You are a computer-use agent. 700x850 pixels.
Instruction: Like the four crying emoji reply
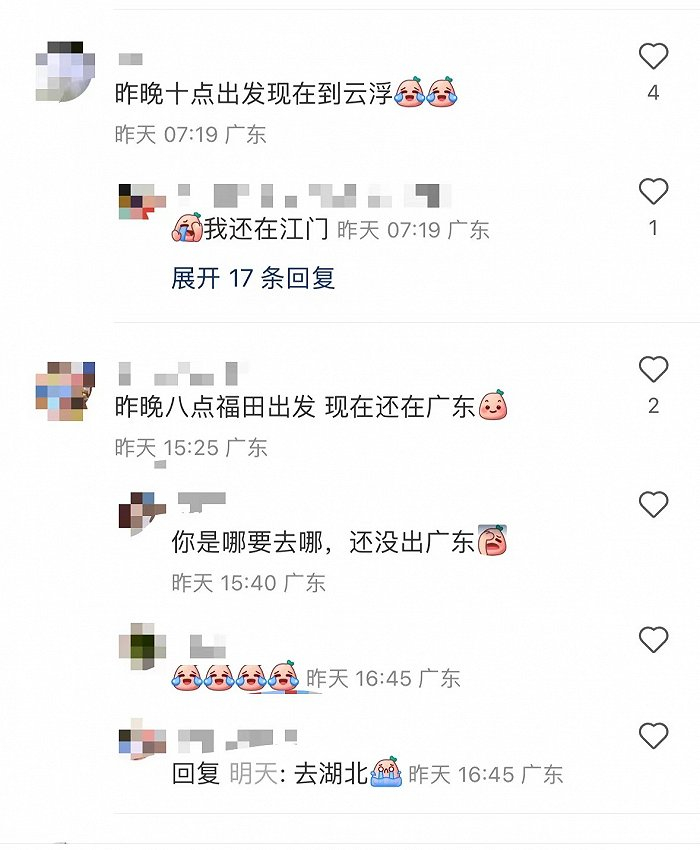pyautogui.click(x=653, y=639)
